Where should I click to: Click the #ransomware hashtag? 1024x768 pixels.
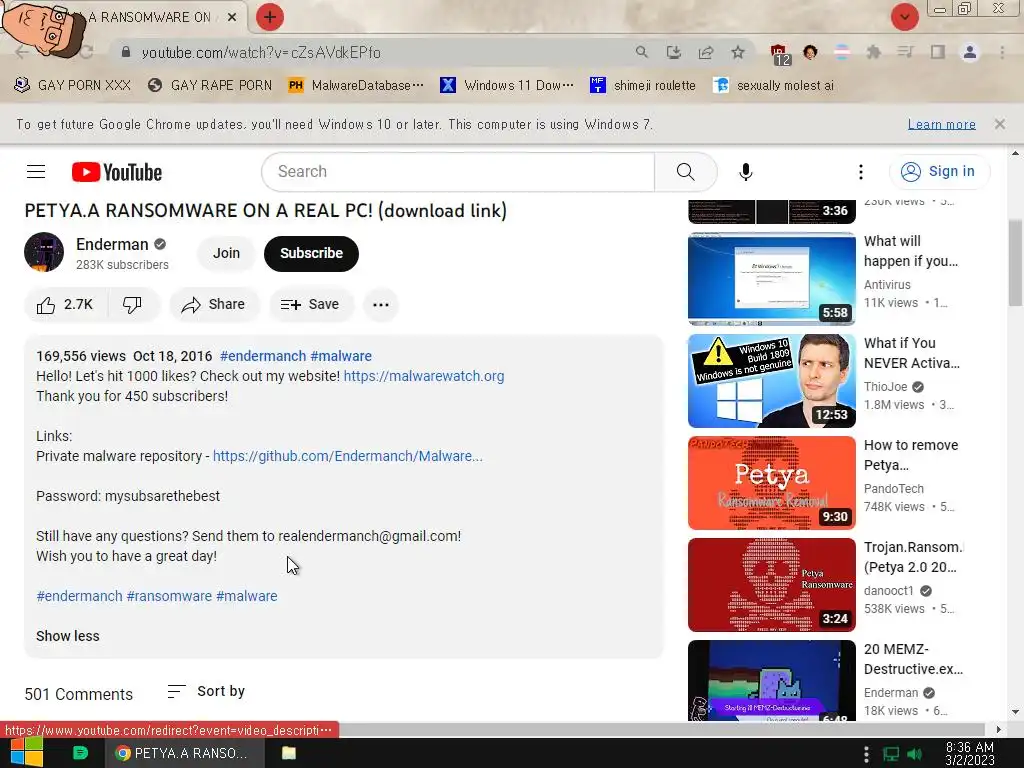169,596
